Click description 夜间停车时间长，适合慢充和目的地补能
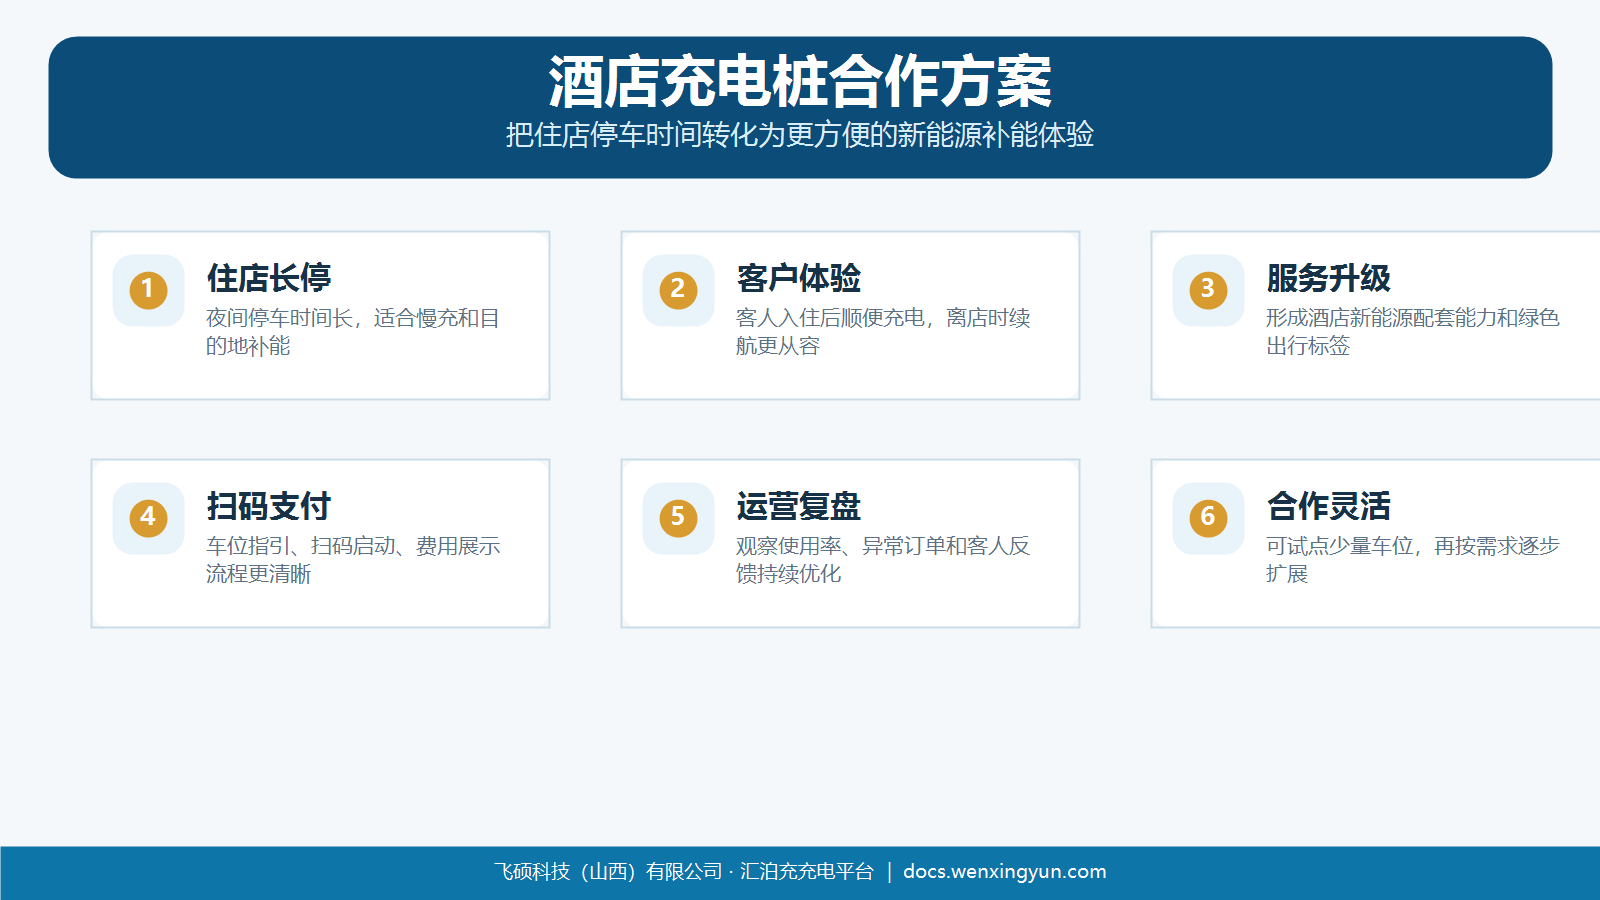Viewport: 1600px width, 900px height. coord(353,332)
